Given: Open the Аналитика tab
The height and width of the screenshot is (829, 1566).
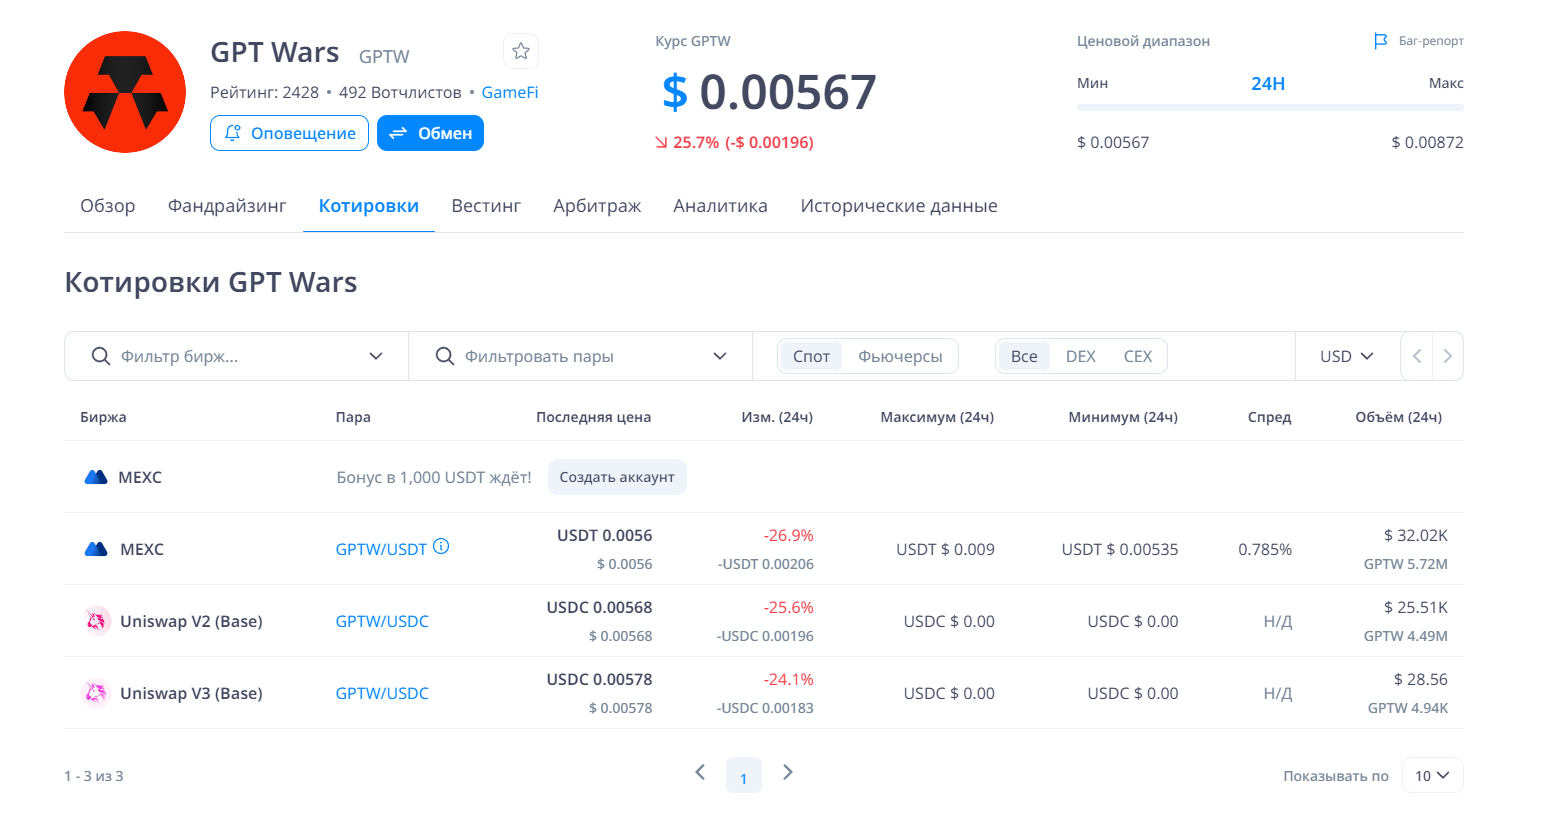Looking at the screenshot, I should tap(720, 206).
